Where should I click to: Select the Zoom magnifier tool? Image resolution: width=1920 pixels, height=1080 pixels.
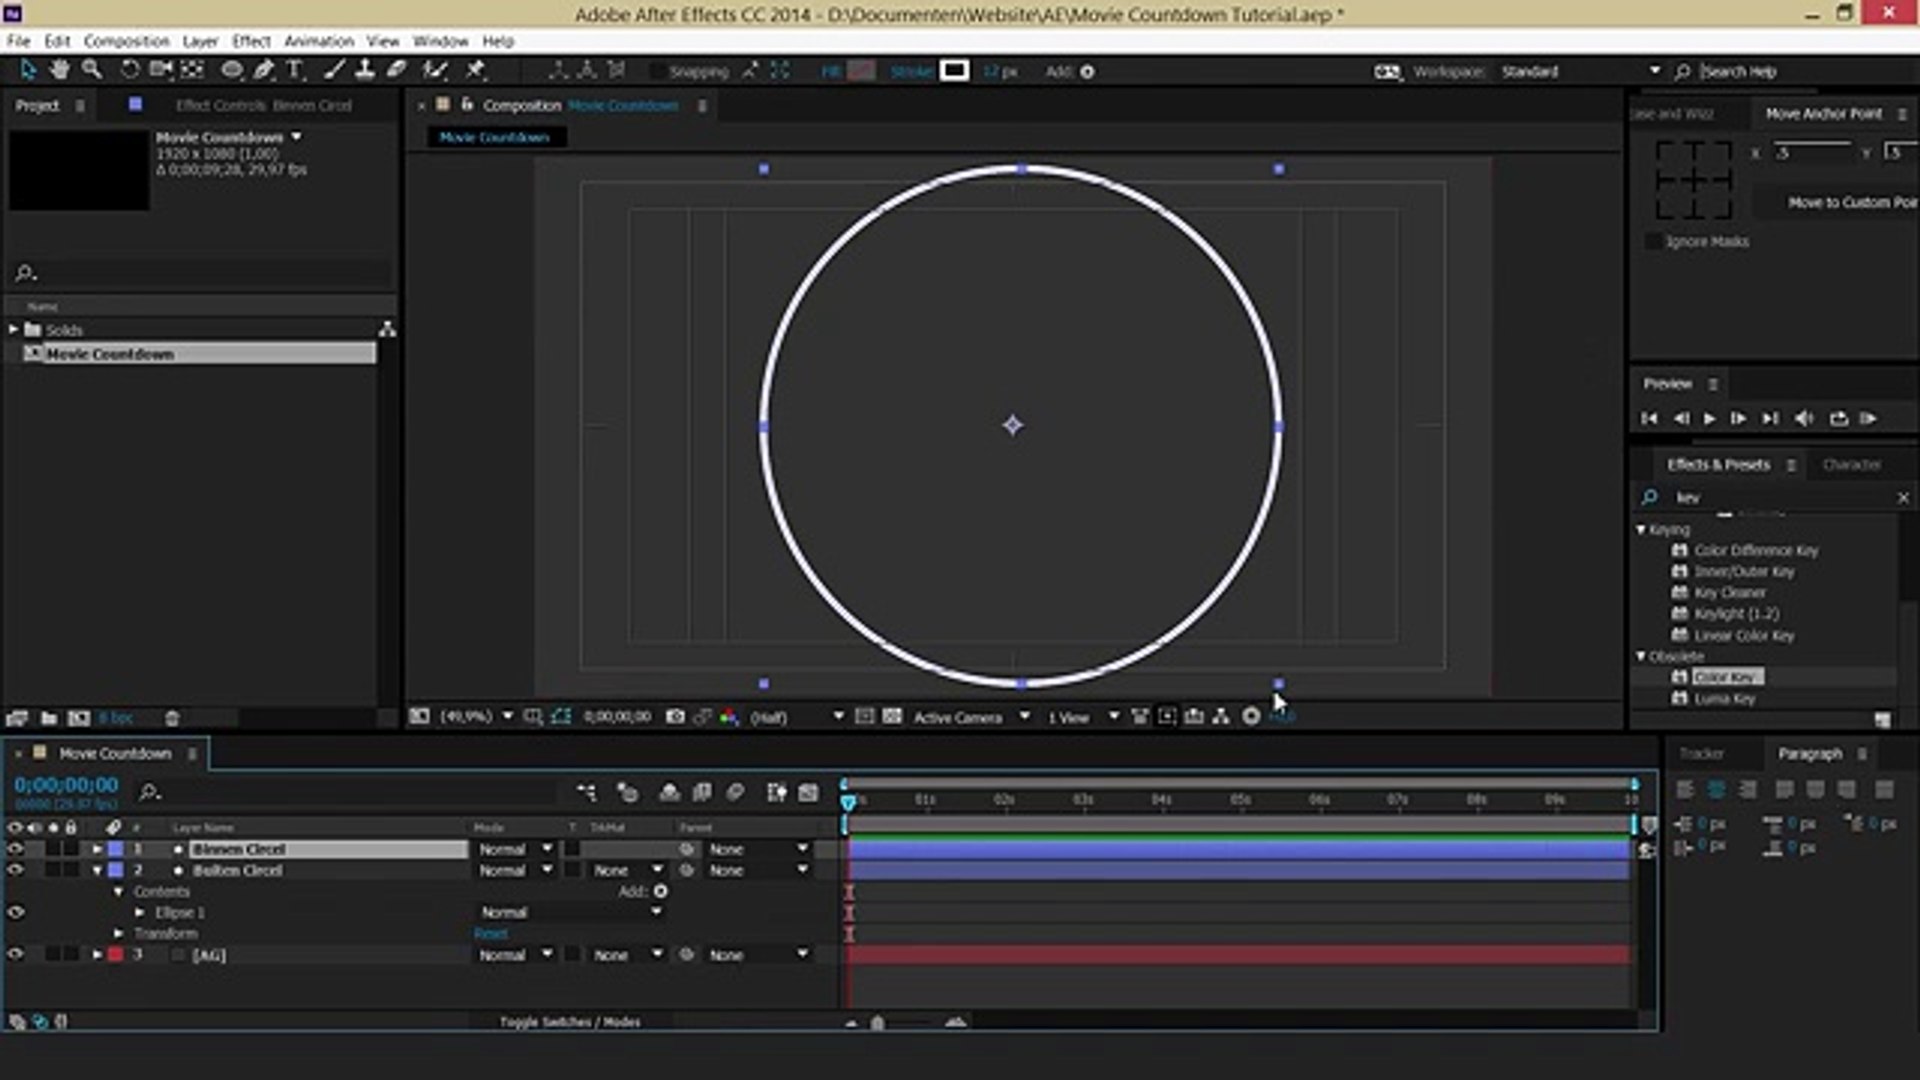92,70
